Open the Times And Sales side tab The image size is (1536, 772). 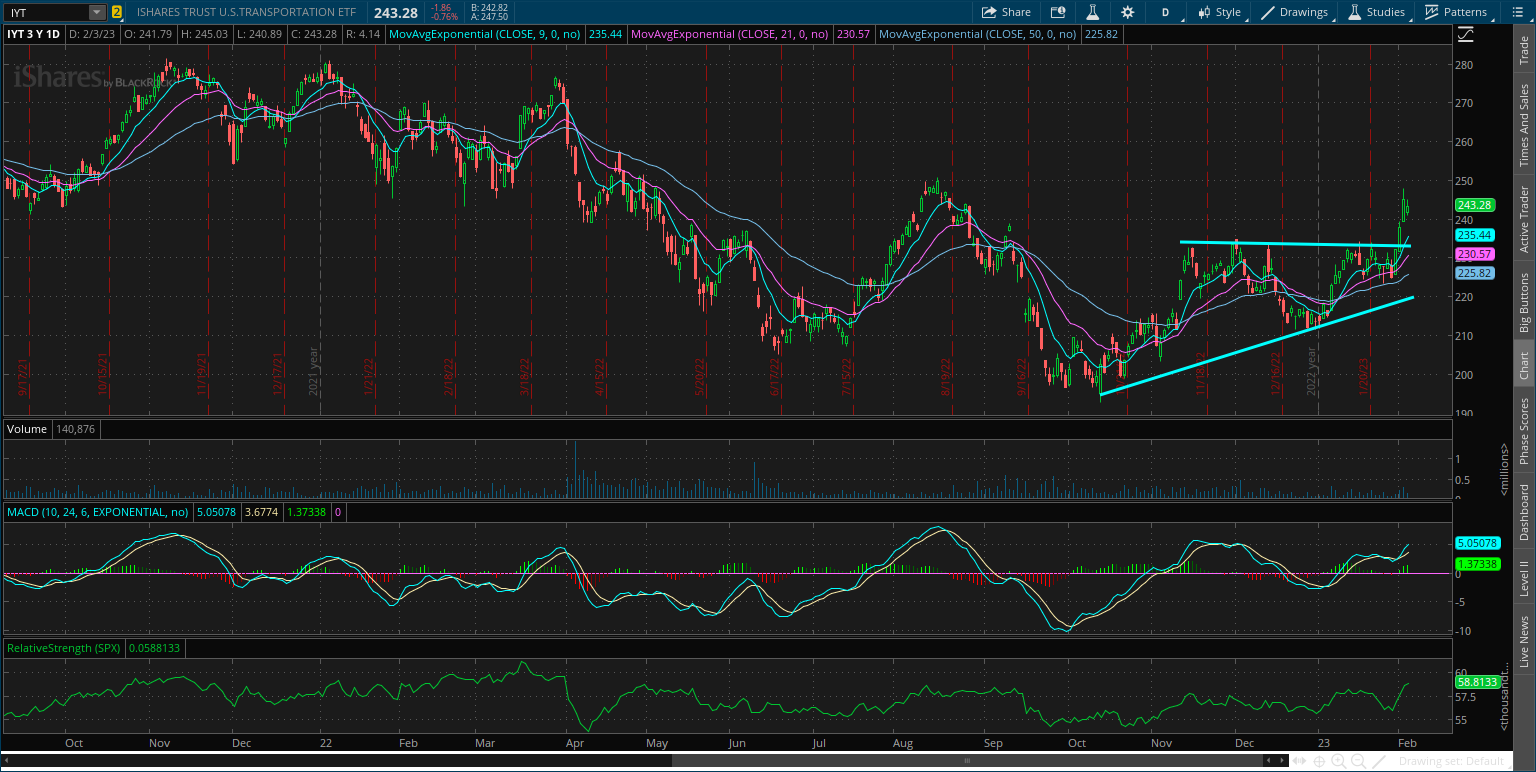[1524, 126]
